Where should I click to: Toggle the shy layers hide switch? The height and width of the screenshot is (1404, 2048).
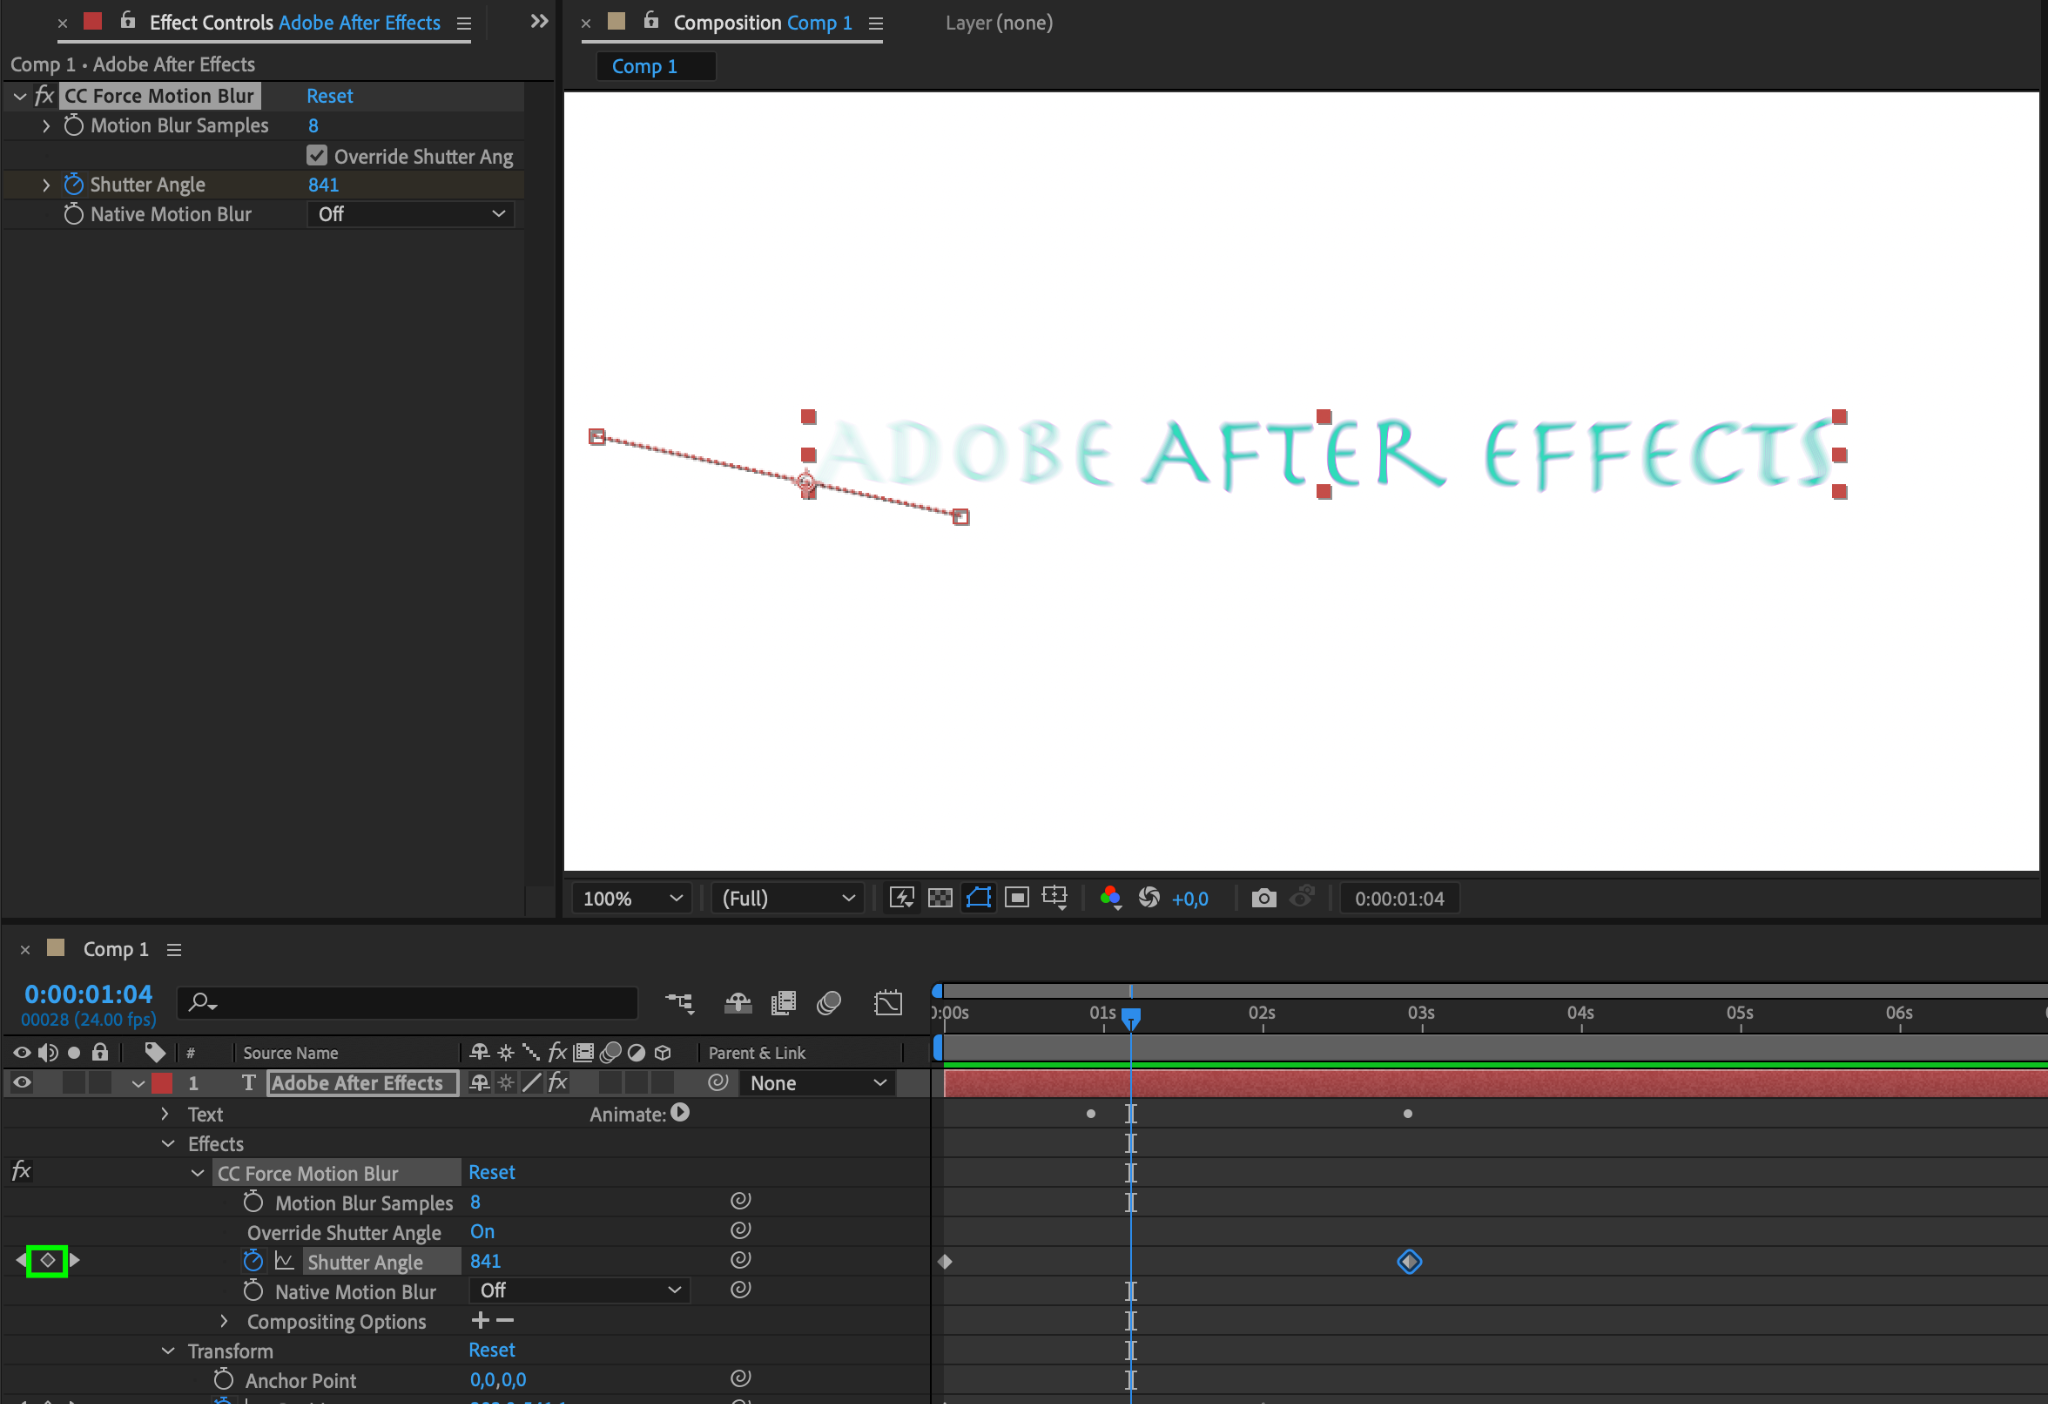(x=738, y=1002)
